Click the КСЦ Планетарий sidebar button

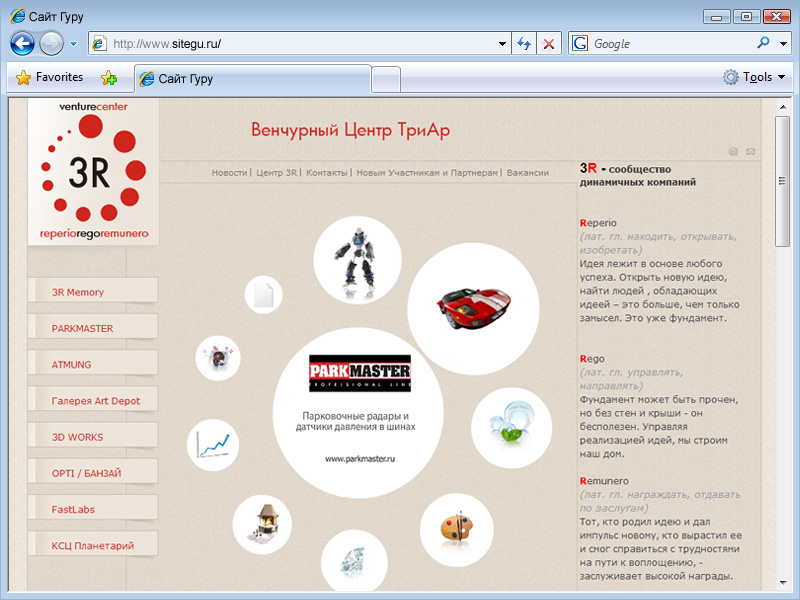point(93,545)
